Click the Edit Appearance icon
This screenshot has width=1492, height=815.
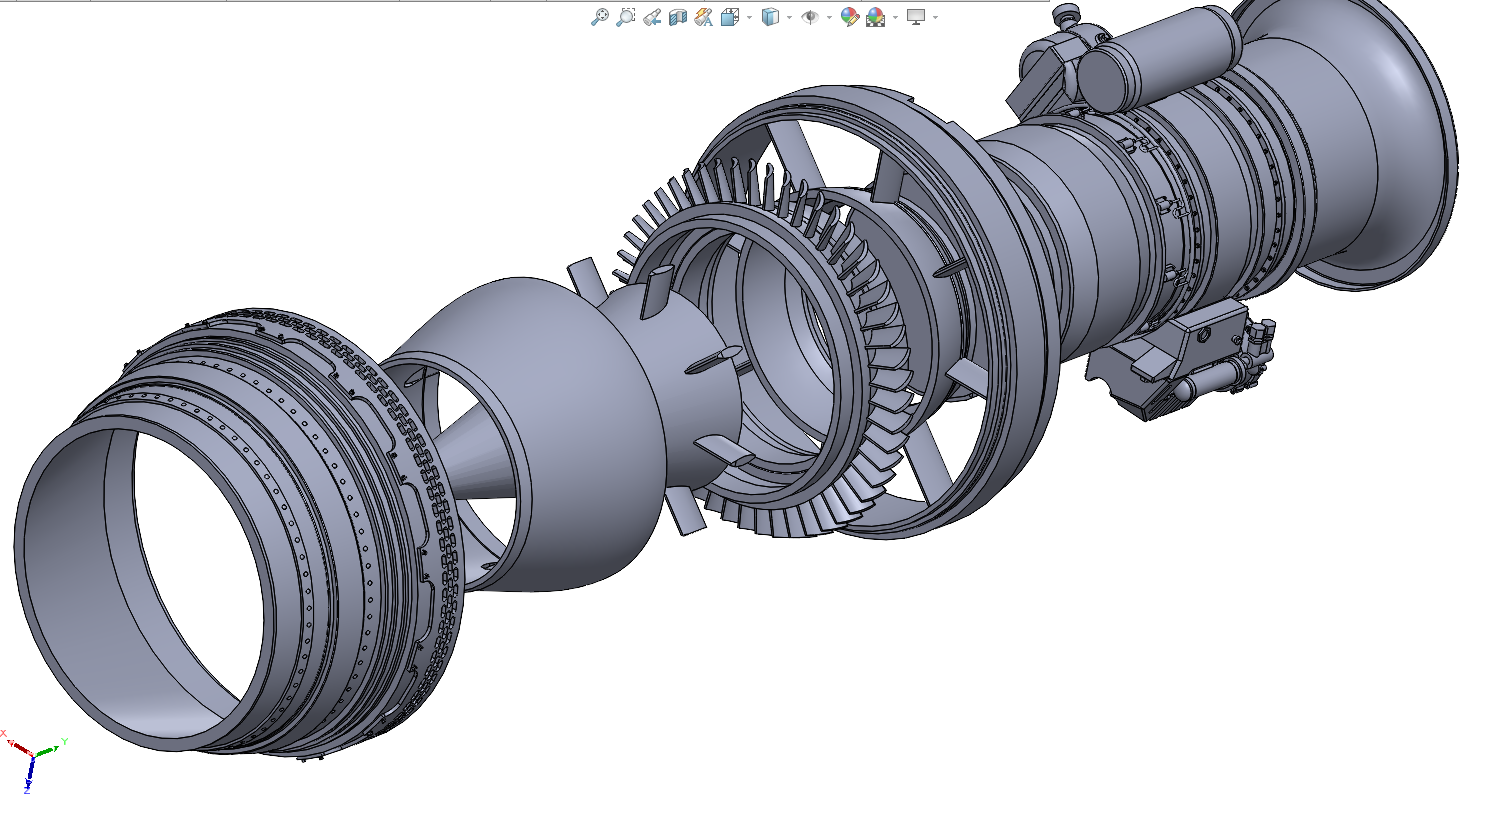(850, 17)
